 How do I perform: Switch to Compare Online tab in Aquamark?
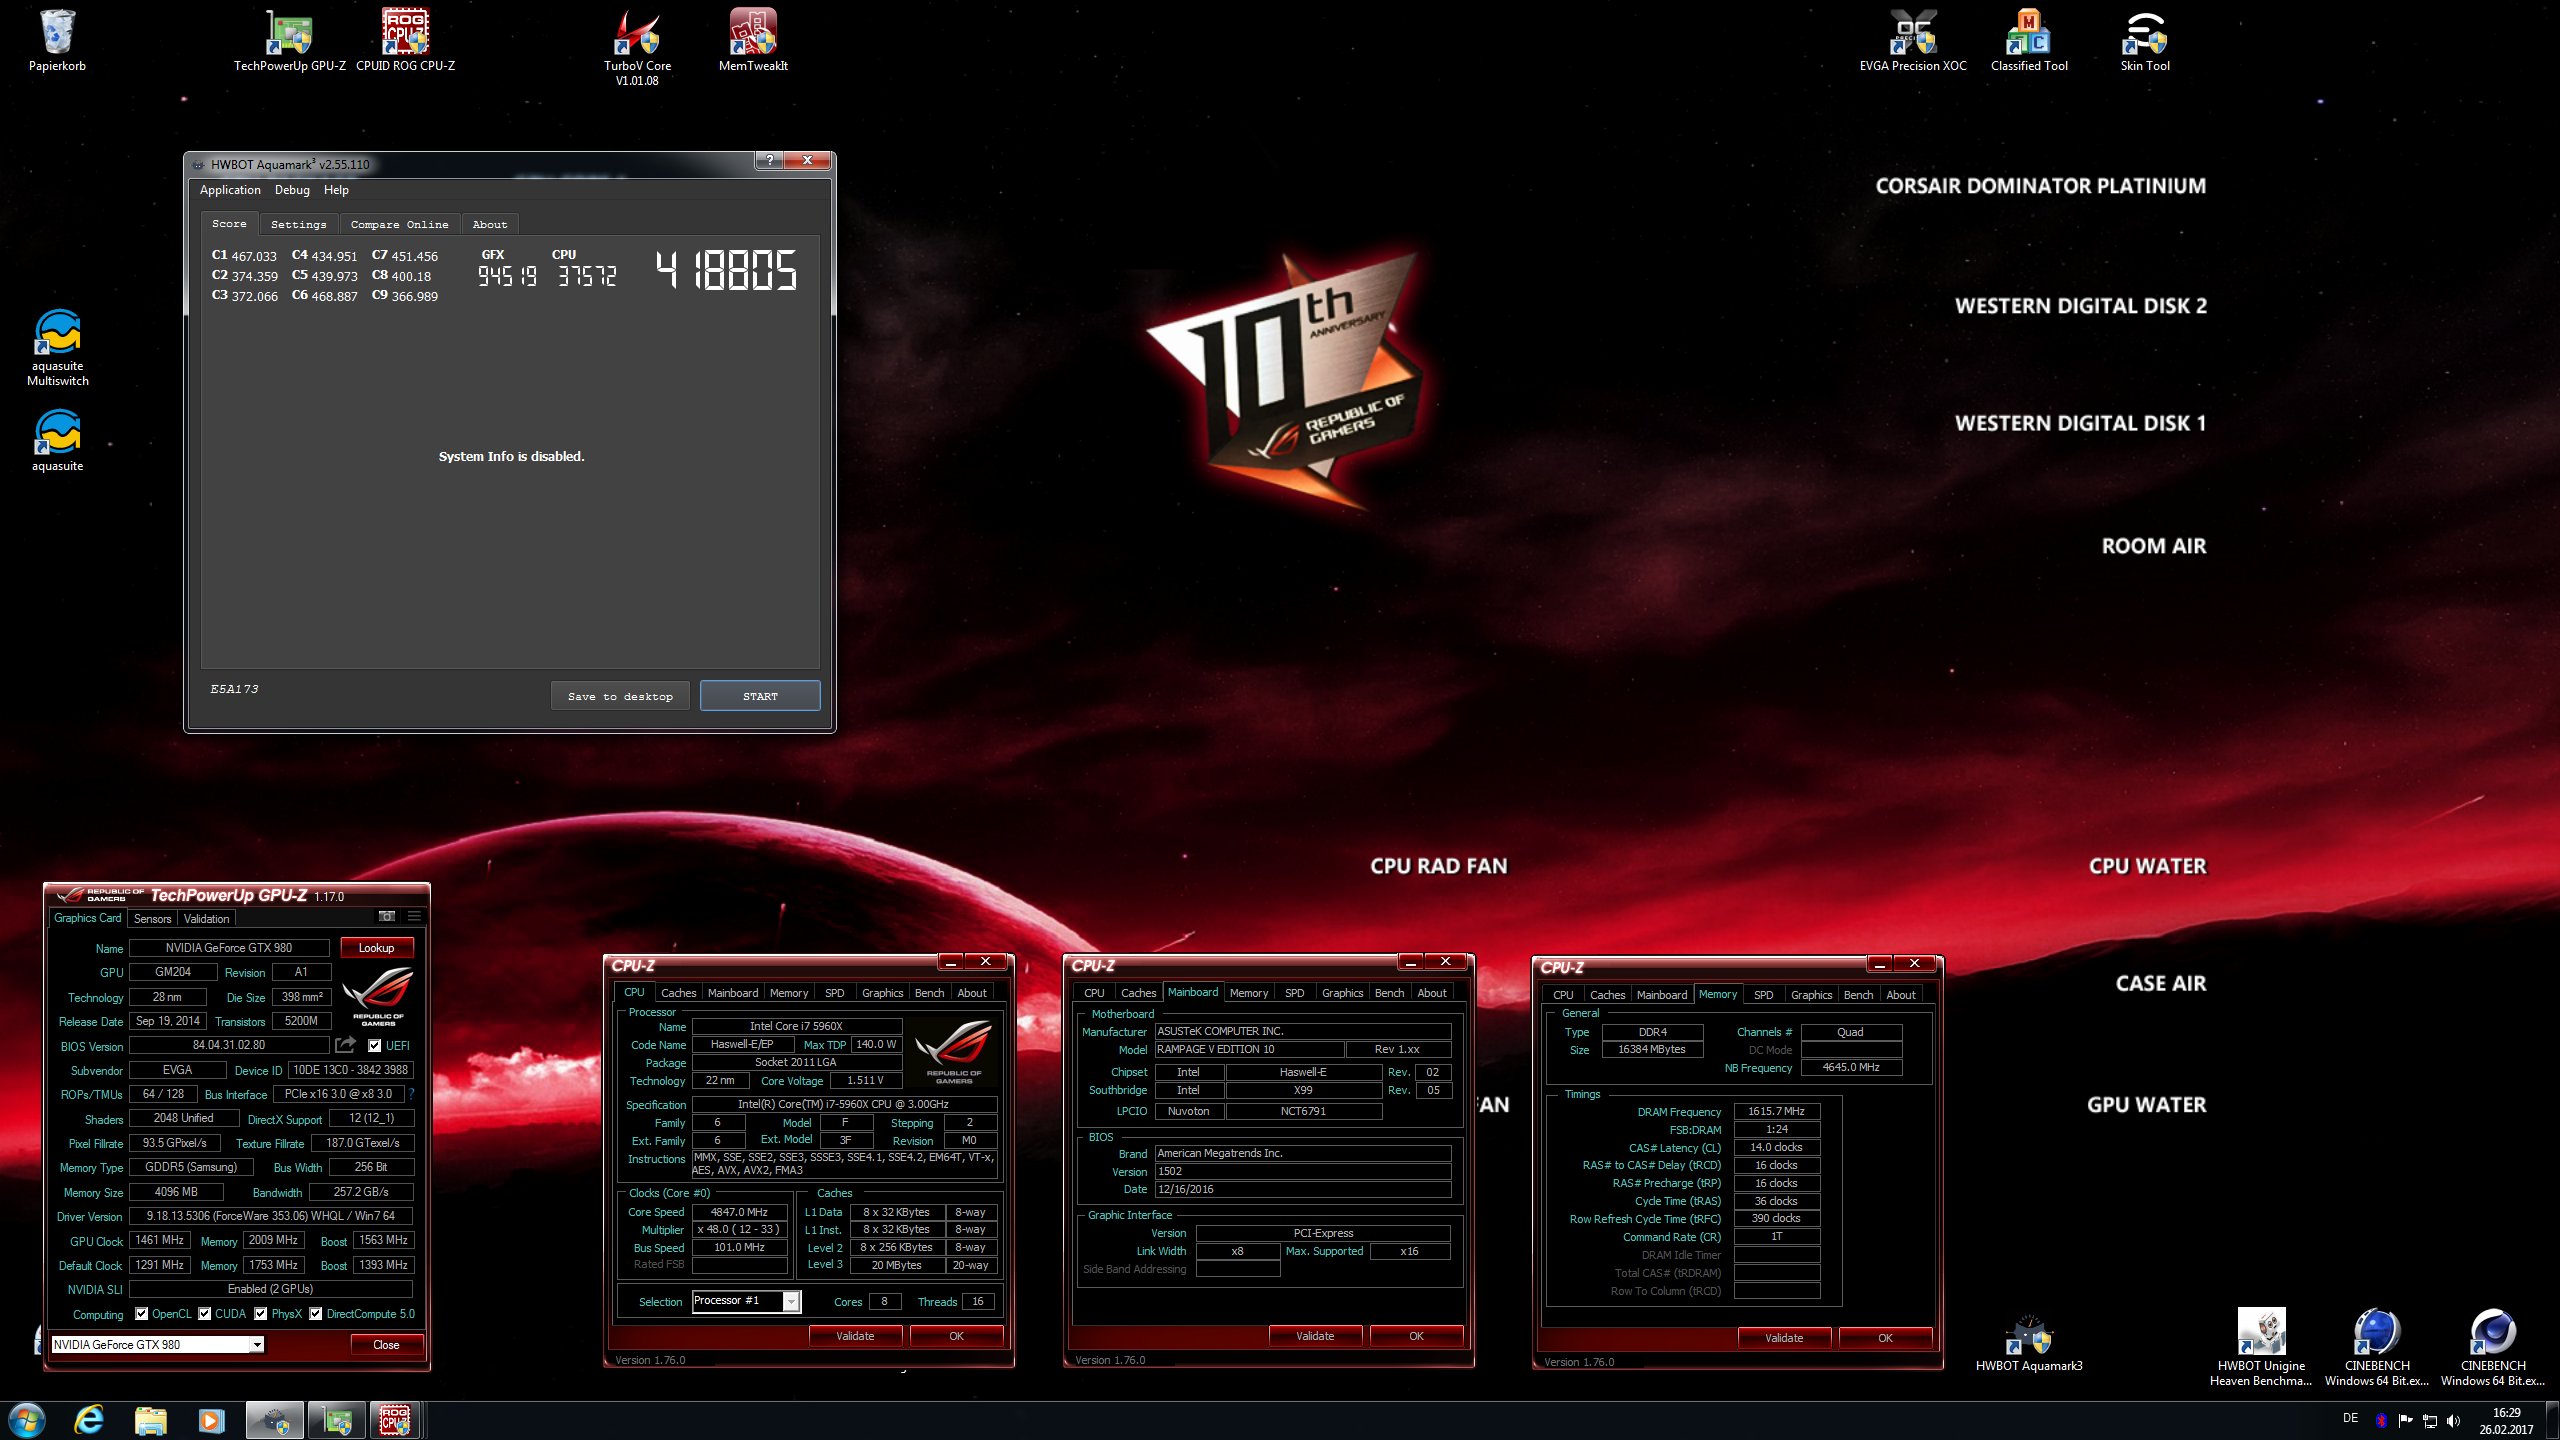click(x=399, y=224)
